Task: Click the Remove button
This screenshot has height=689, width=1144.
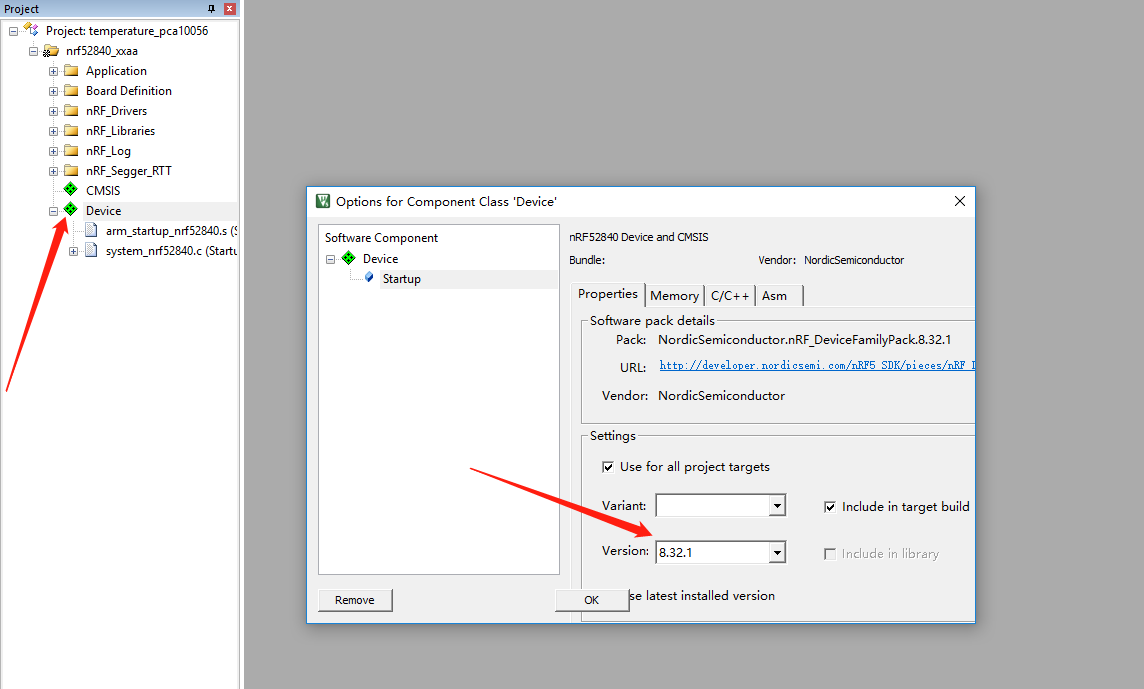Action: point(355,599)
